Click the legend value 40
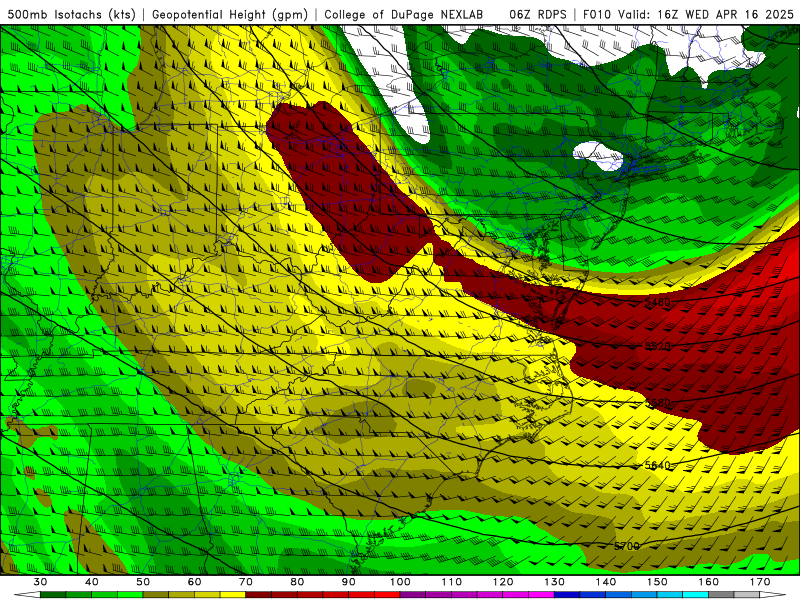Image resolution: width=800 pixels, height=600 pixels. pyautogui.click(x=92, y=582)
